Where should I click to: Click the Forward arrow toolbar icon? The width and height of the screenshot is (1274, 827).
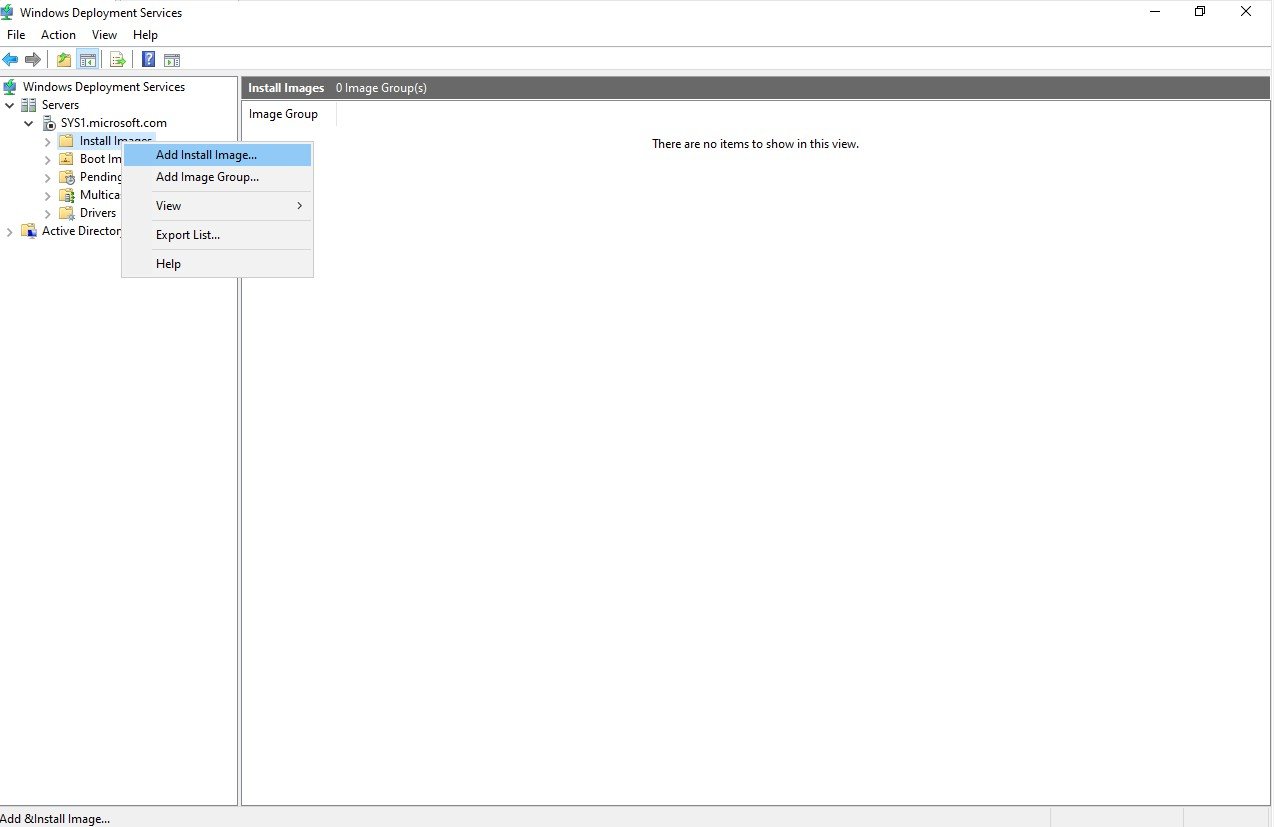point(33,60)
